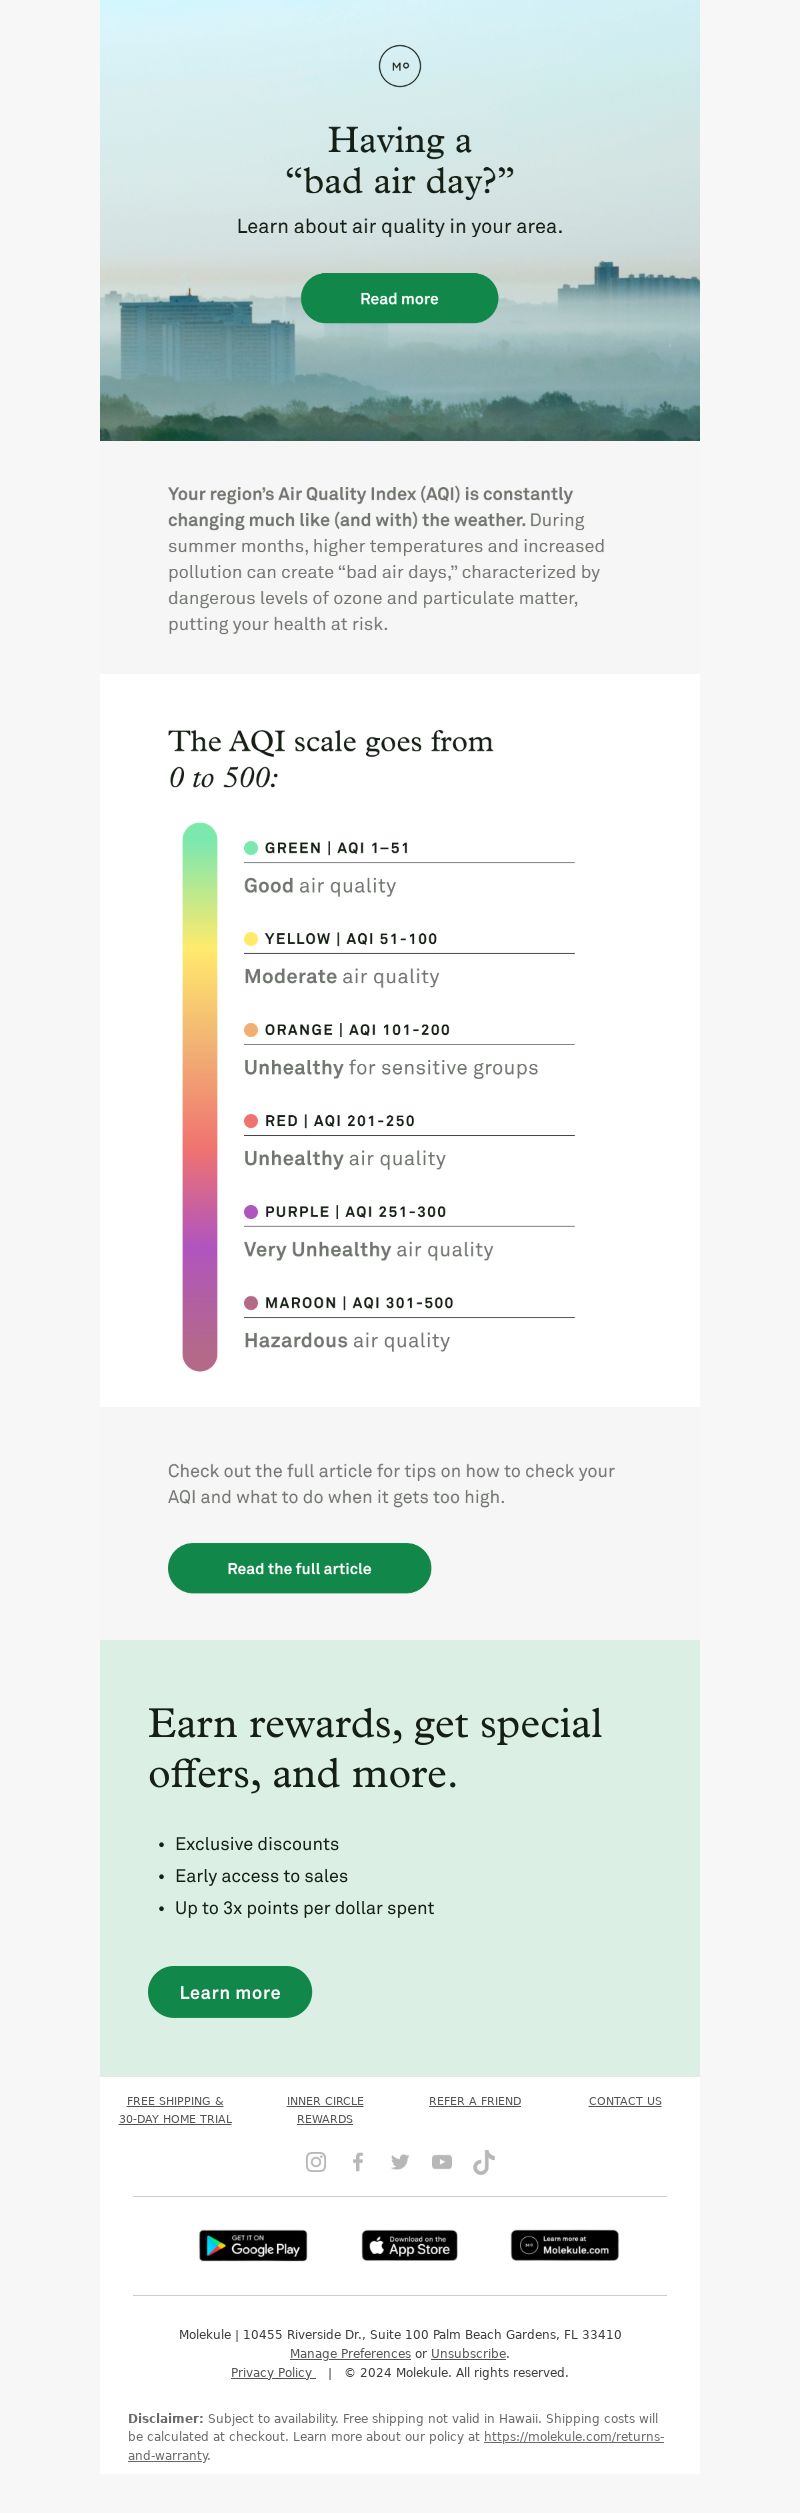This screenshot has width=800, height=2513.
Task: Click the AQI color gradient bar
Action: click(x=200, y=1097)
